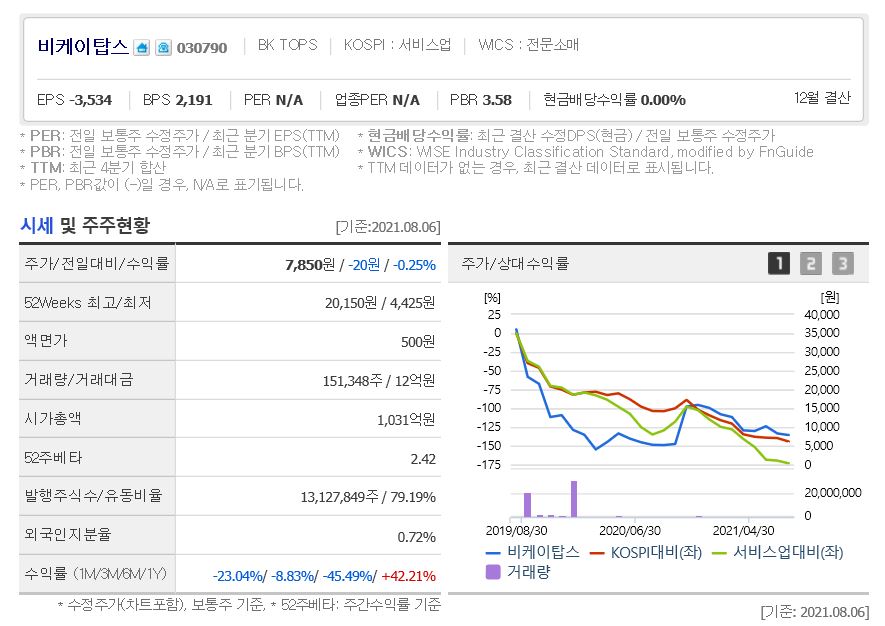Toggle the KOSPI대비(좌) legend series
Screen dimensions: 885x626
646,552
